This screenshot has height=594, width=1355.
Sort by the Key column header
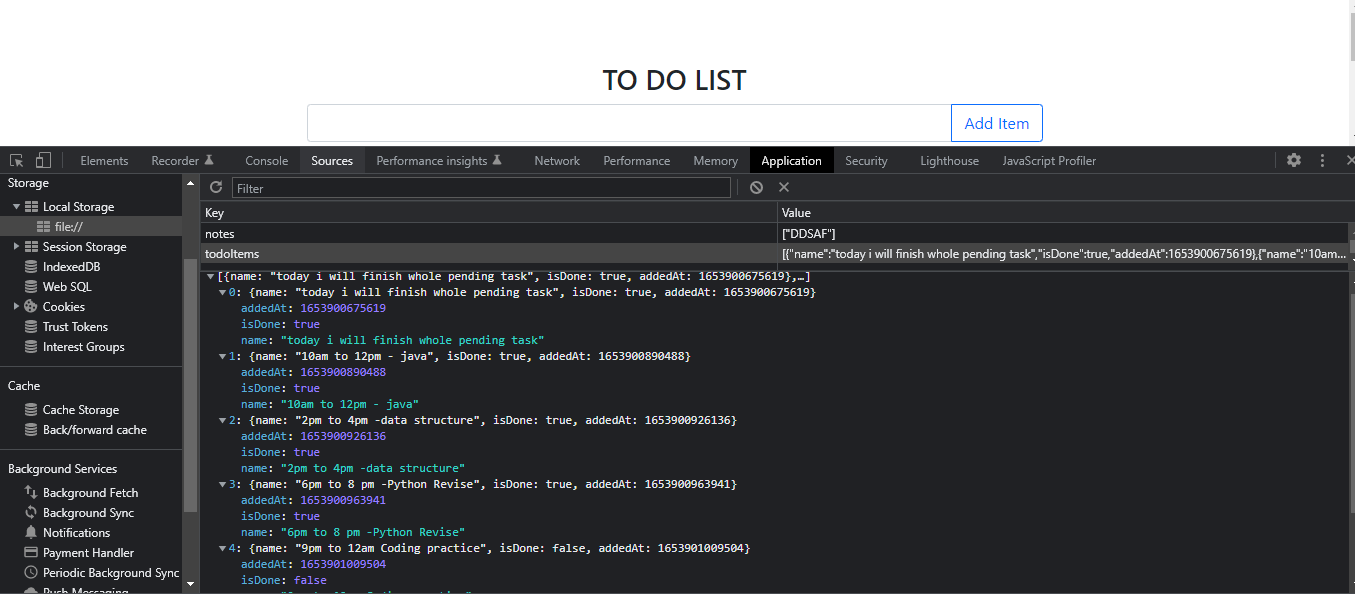click(489, 212)
